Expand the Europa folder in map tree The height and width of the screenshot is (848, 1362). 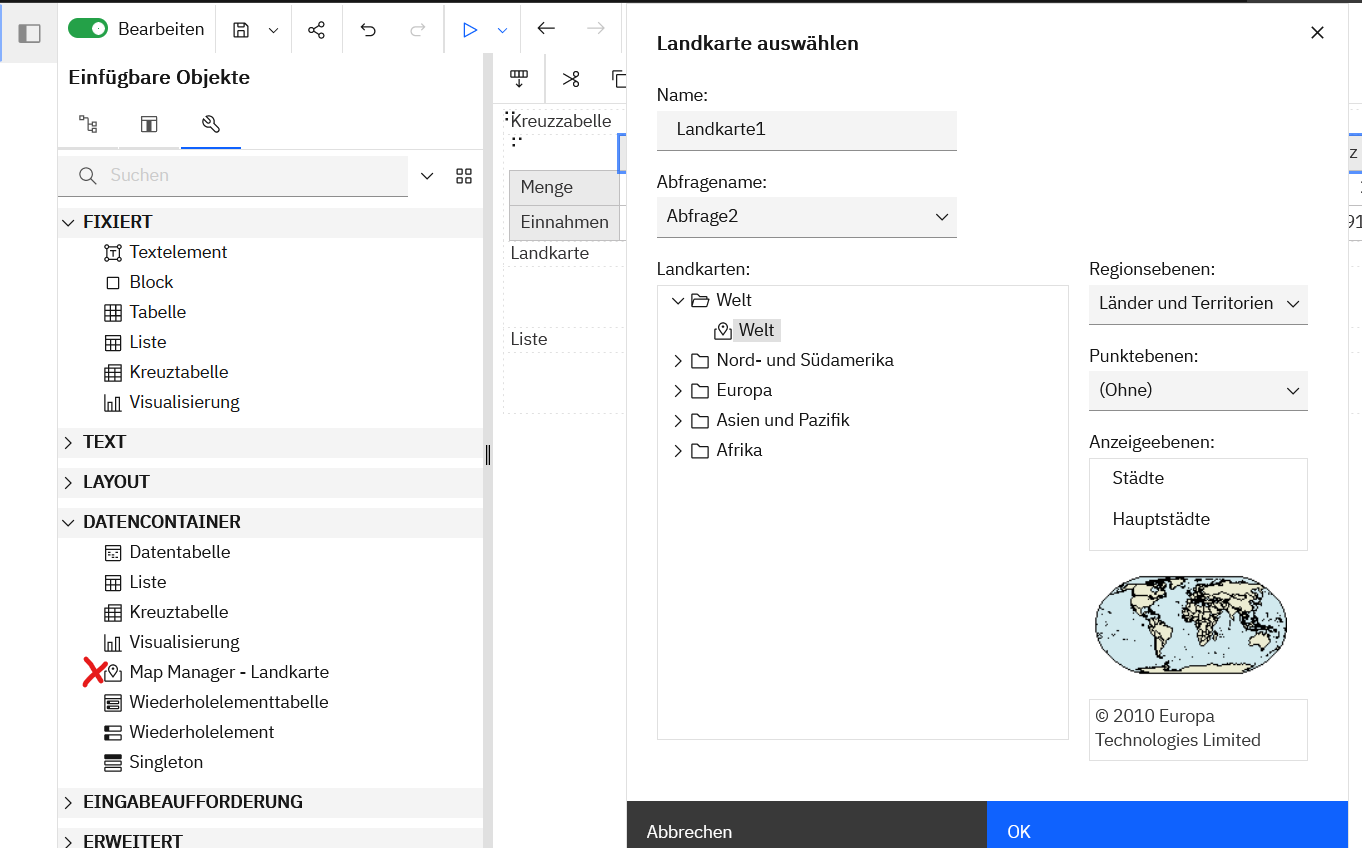(678, 390)
